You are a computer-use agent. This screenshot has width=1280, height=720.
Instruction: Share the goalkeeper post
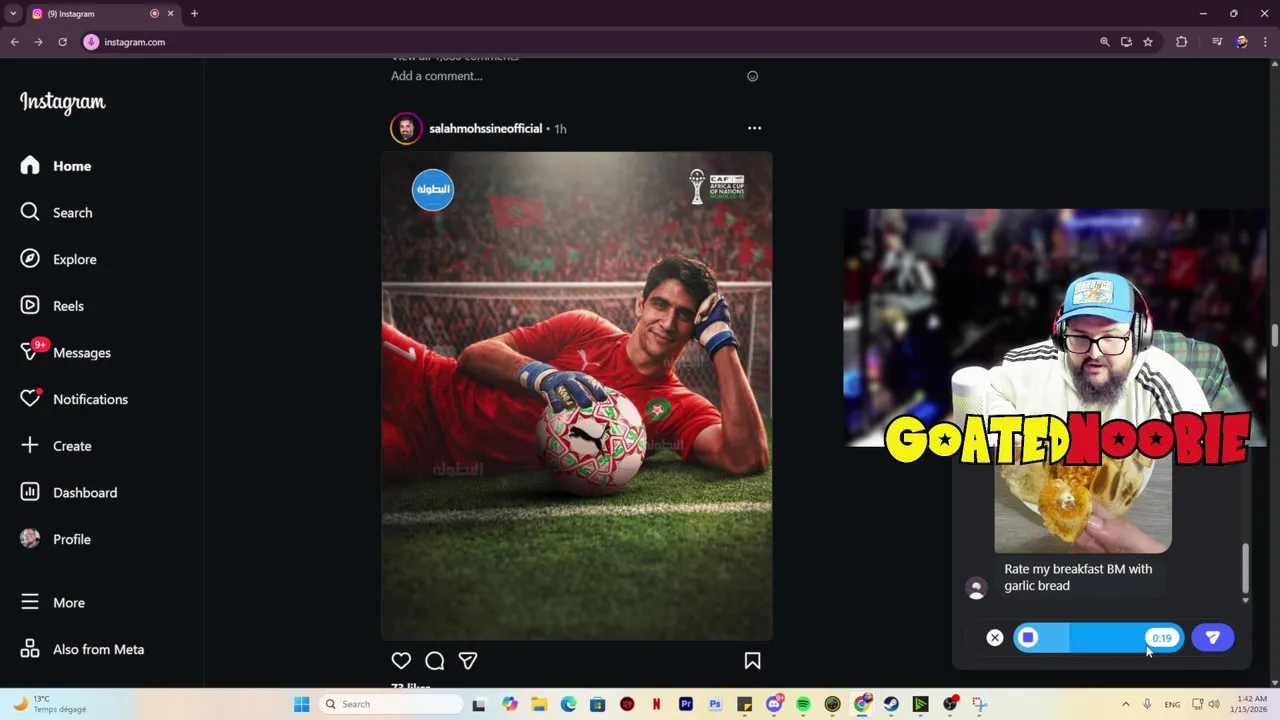[x=468, y=660]
